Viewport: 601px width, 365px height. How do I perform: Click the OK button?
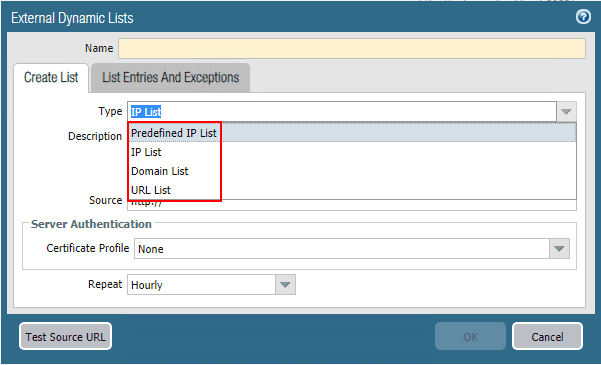(470, 336)
